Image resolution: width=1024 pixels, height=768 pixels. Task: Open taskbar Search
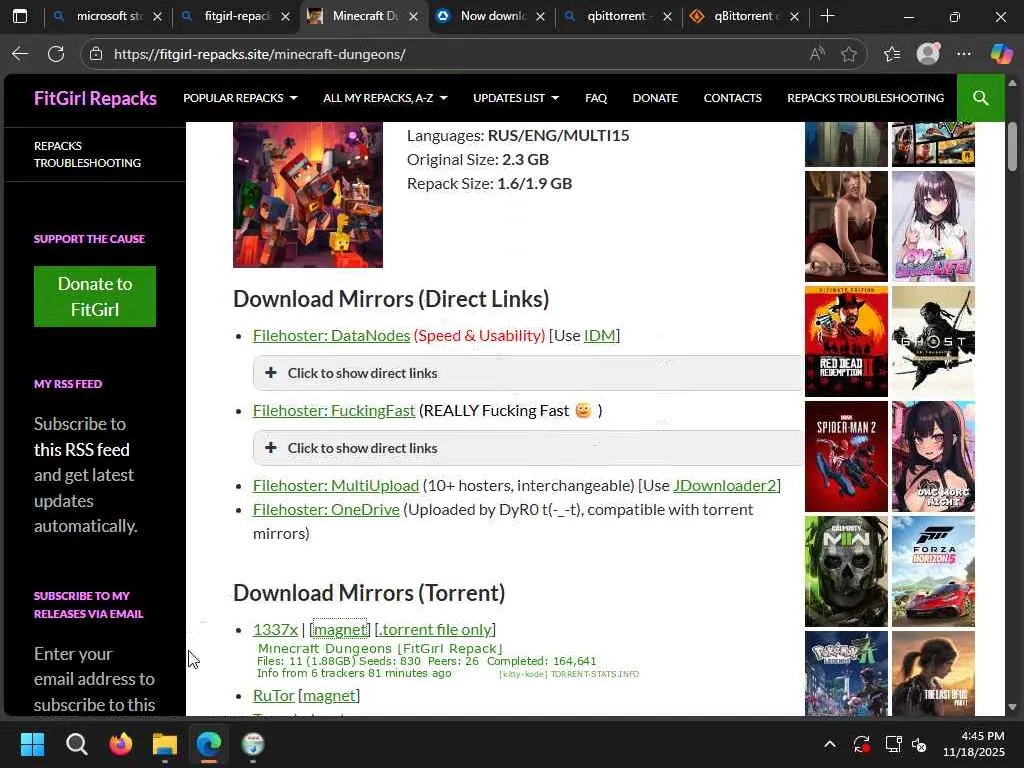pos(76,744)
